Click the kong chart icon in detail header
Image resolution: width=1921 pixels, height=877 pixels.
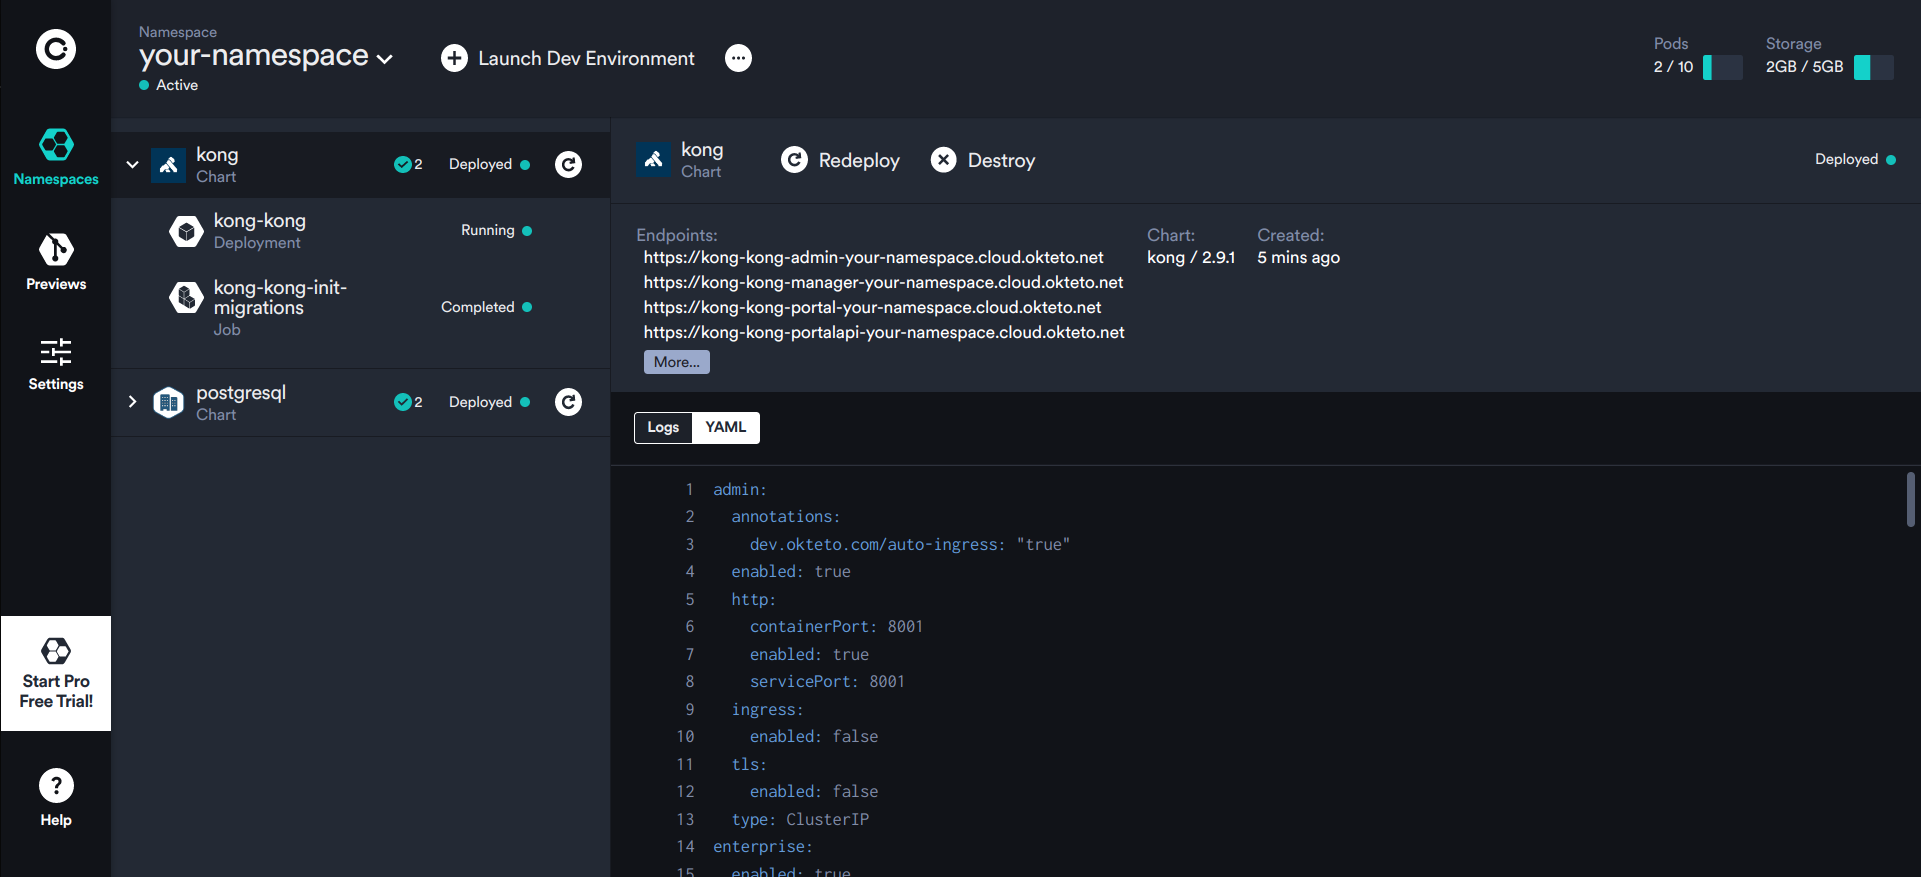(653, 160)
